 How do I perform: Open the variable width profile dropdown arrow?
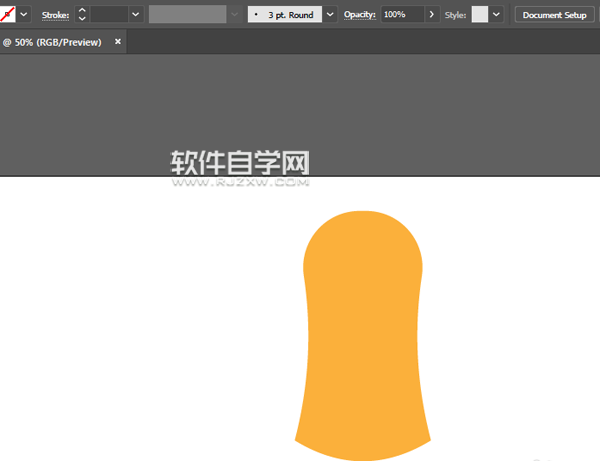(x=235, y=15)
